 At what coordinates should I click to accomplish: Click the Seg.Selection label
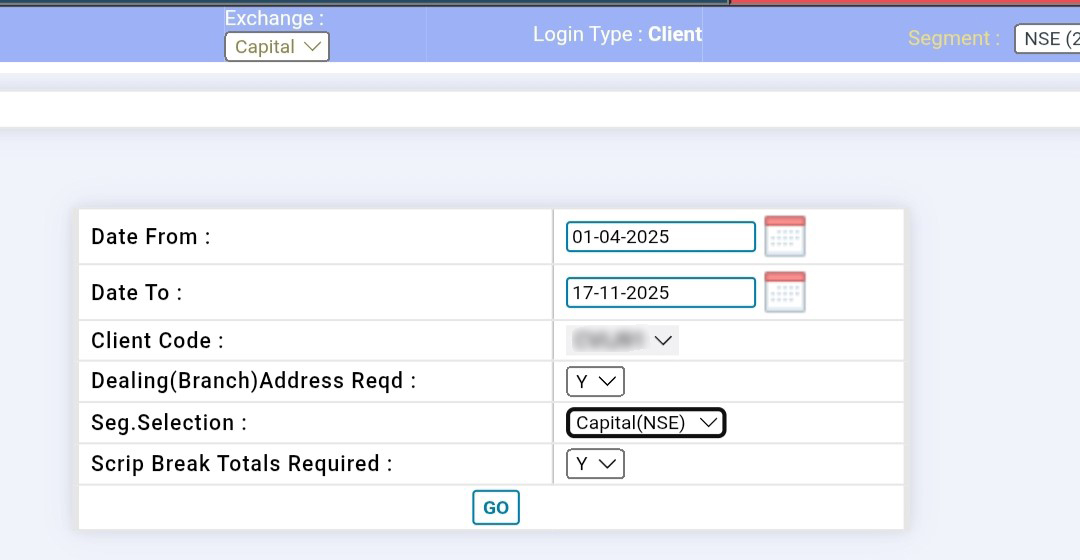(168, 423)
